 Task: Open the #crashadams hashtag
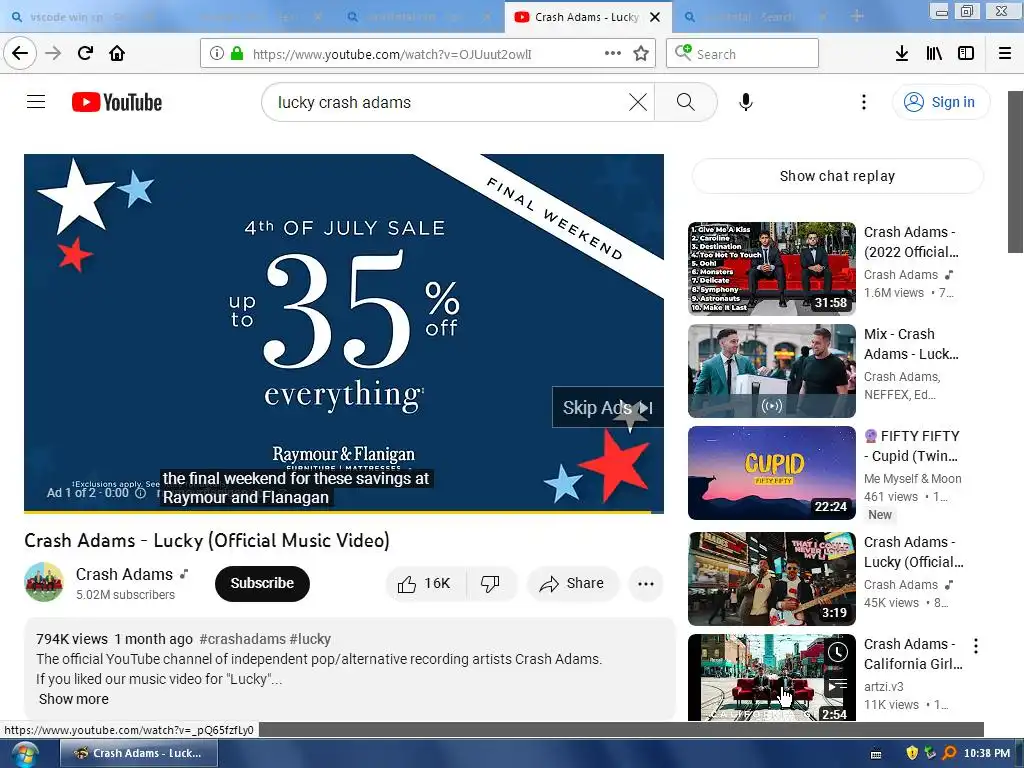tap(242, 639)
